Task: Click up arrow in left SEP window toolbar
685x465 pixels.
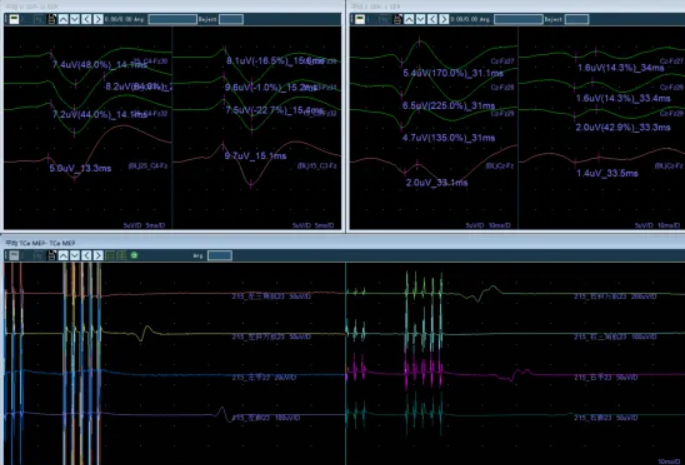Action: coord(64,19)
